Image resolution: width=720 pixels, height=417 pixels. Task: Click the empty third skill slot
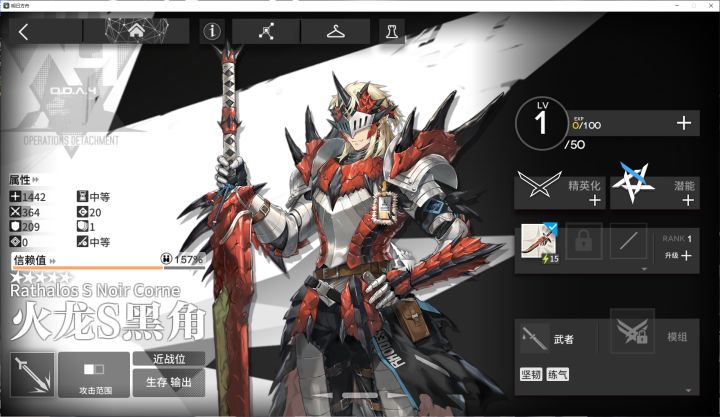pyautogui.click(x=628, y=241)
